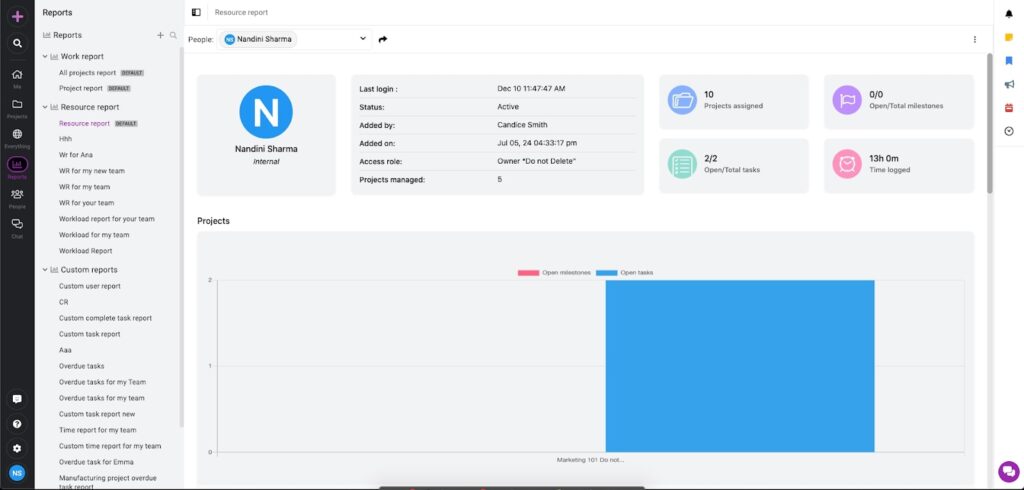Go to Me home icon
Image resolution: width=1024 pixels, height=490 pixels.
click(x=17, y=74)
